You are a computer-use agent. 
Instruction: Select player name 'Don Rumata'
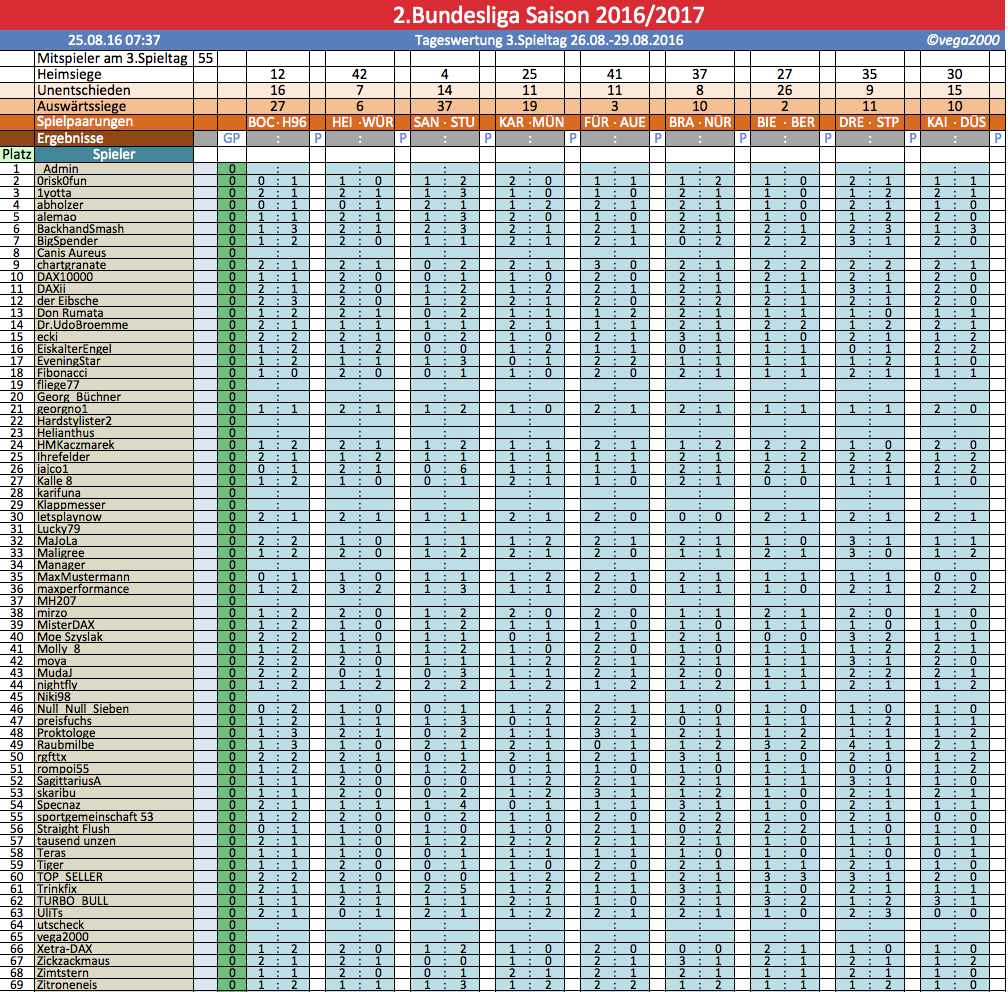[70, 313]
